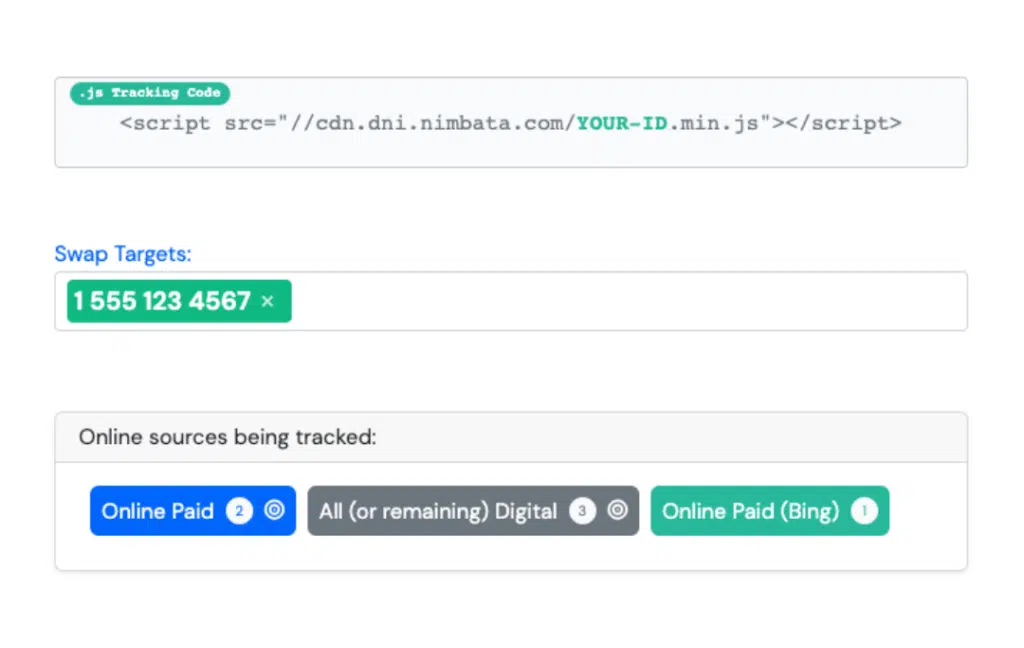Click the count badge 3 on All Digital
Viewport: 1024px width, 648px height.
tap(582, 511)
